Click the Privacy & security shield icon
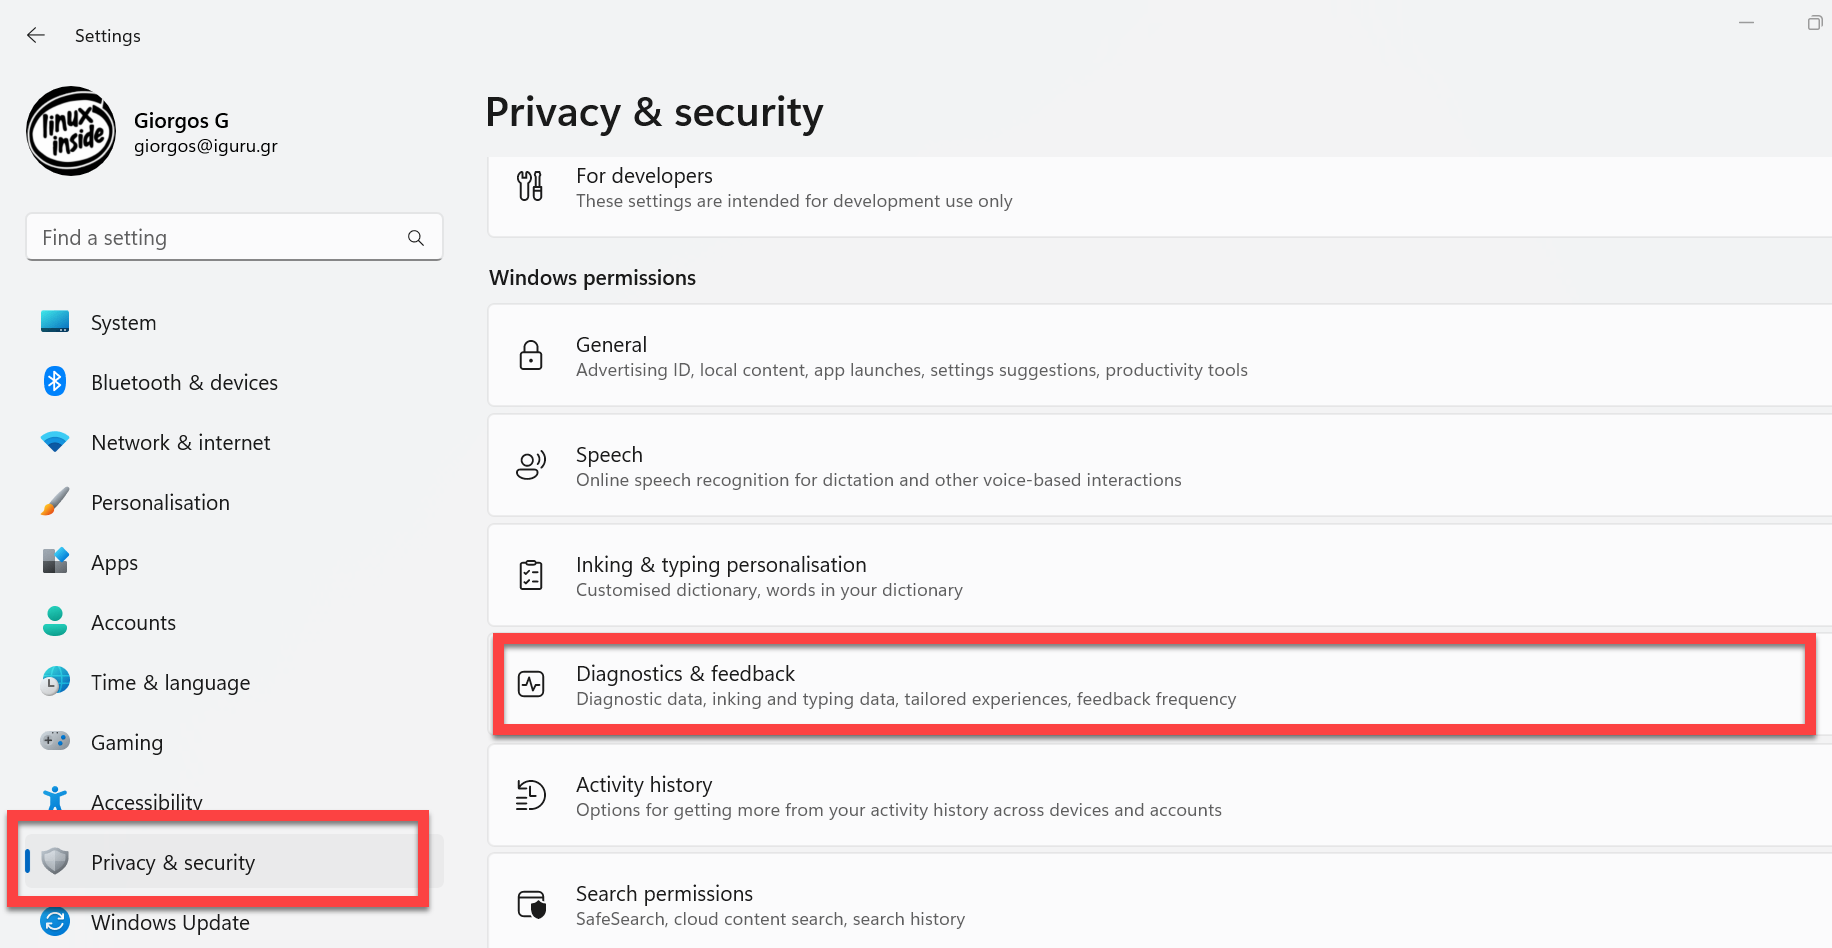The width and height of the screenshot is (1832, 948). [x=56, y=861]
